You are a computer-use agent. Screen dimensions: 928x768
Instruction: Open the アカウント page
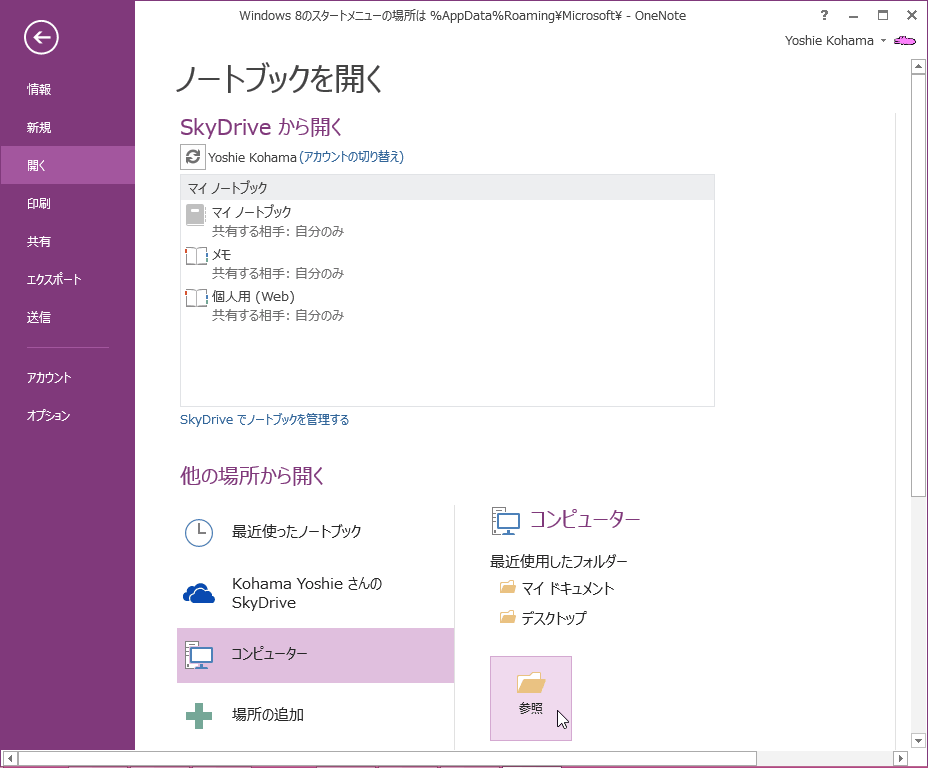point(67,377)
